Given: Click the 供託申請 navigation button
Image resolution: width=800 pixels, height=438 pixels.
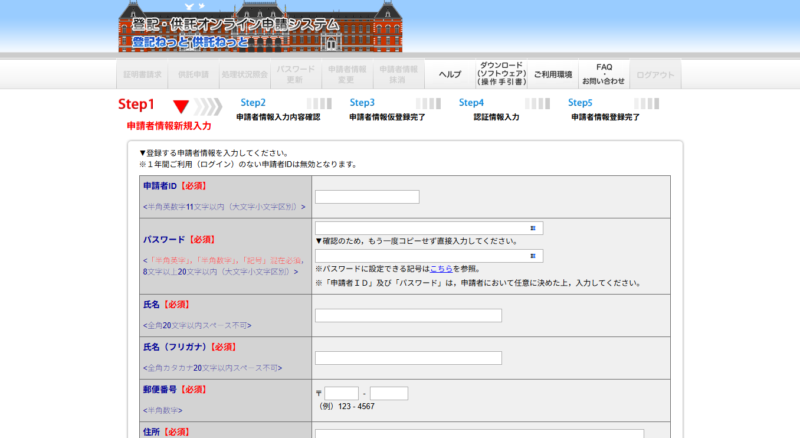Looking at the screenshot, I should click(193, 74).
